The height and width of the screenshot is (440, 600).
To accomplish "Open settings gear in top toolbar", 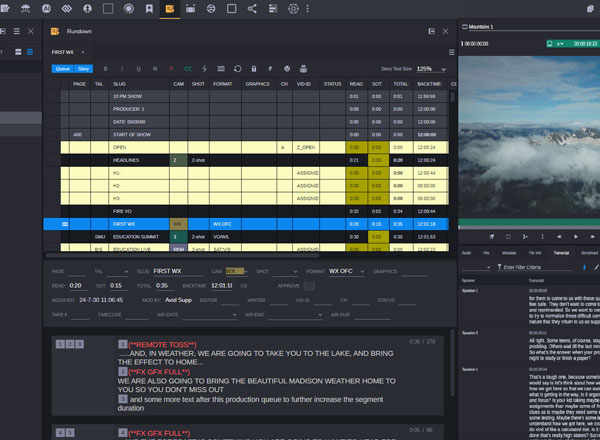I will pos(293,9).
